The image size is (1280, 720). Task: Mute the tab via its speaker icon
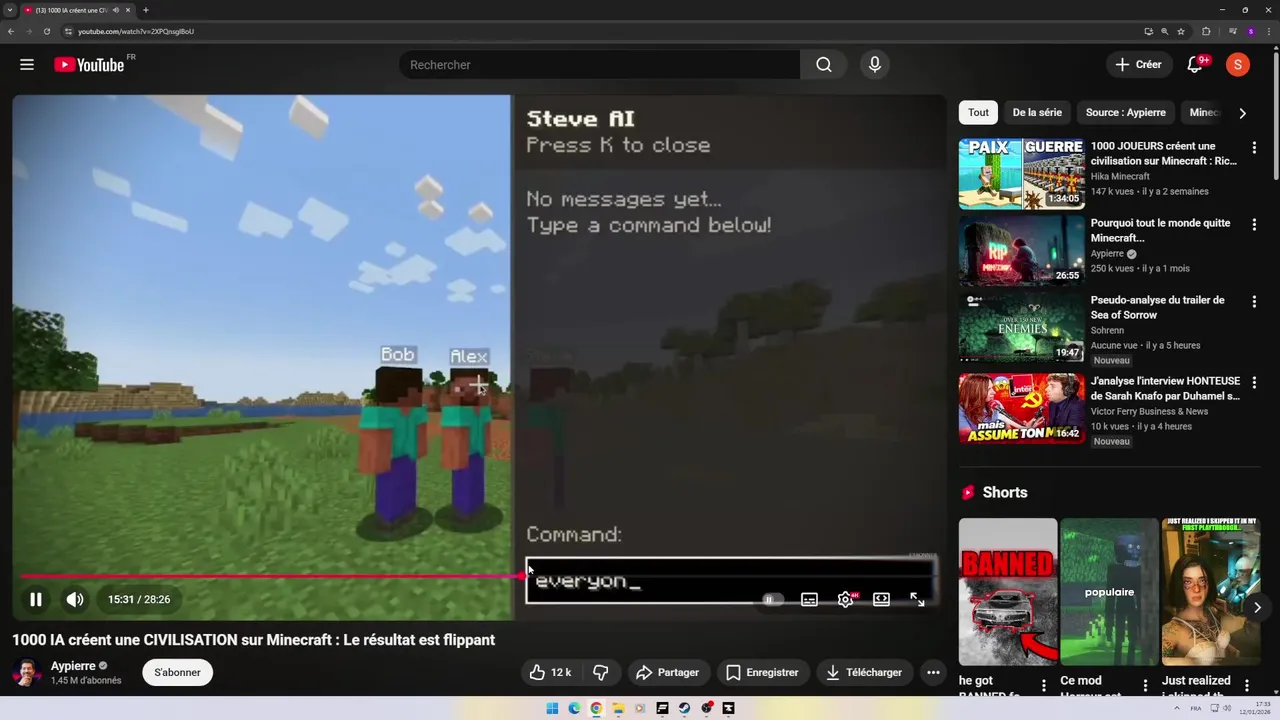116,10
